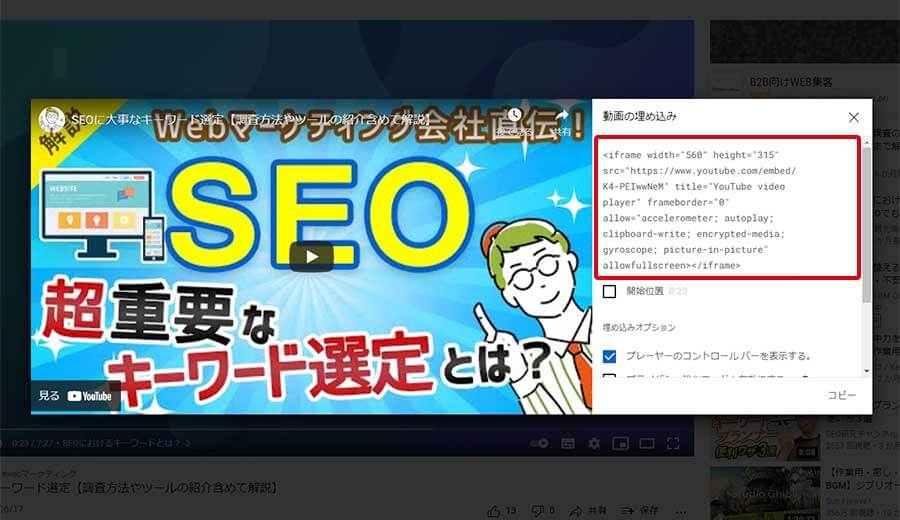Enable the 開始位置 start time checkbox
This screenshot has width=900, height=520.
point(610,292)
